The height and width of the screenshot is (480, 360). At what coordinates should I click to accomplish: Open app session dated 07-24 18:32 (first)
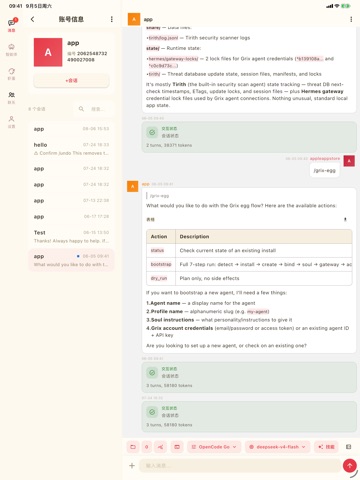(71, 168)
